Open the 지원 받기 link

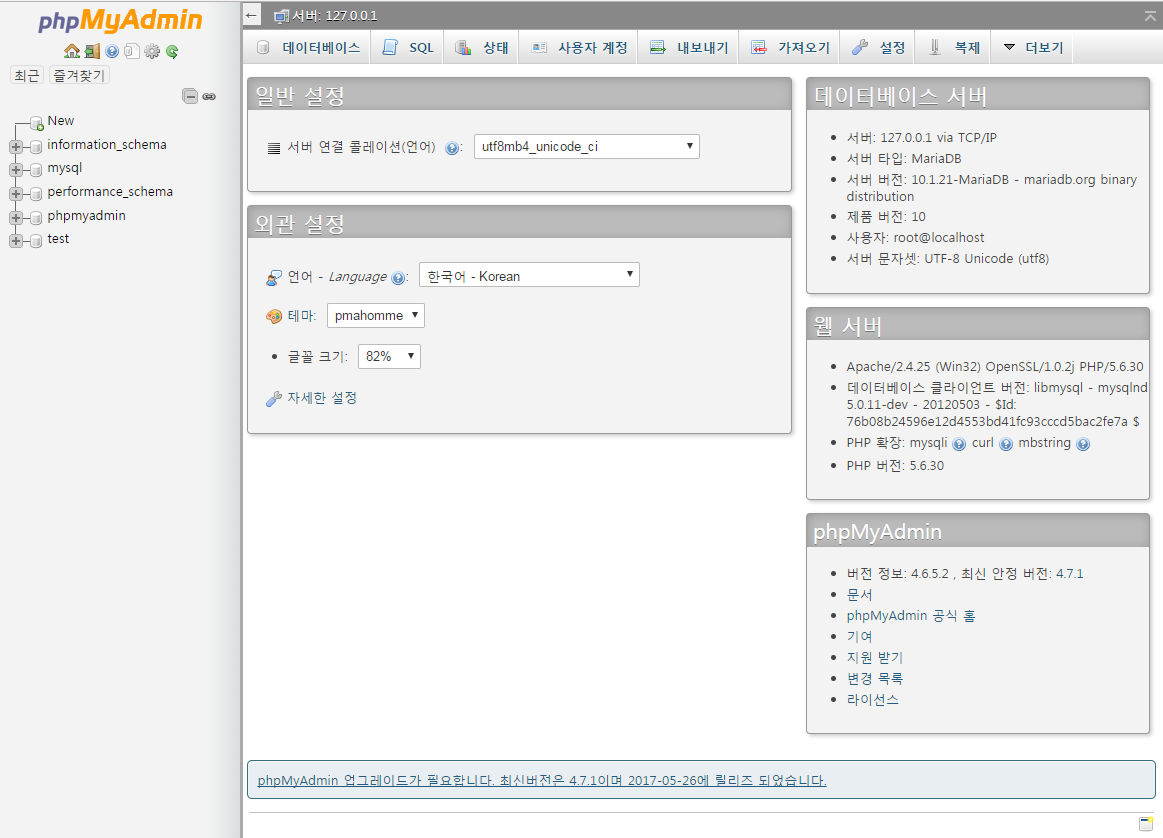tap(874, 657)
